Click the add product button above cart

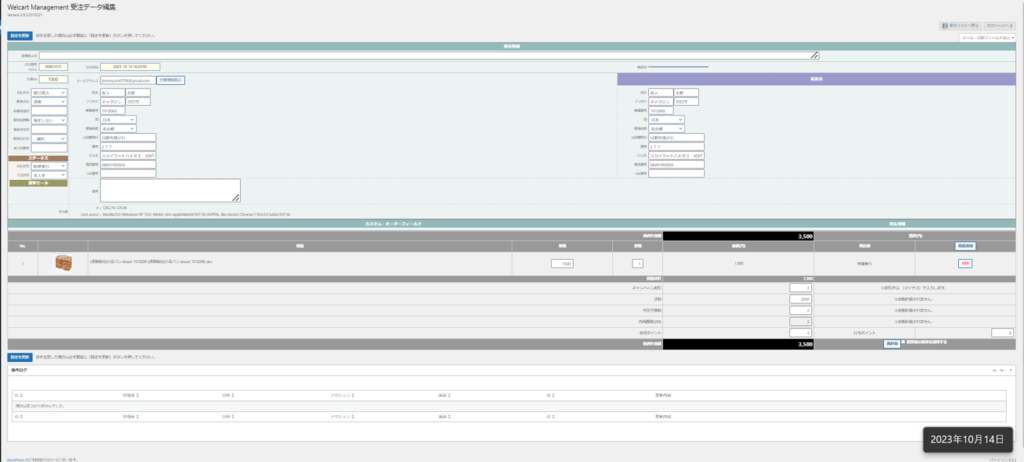click(964, 245)
